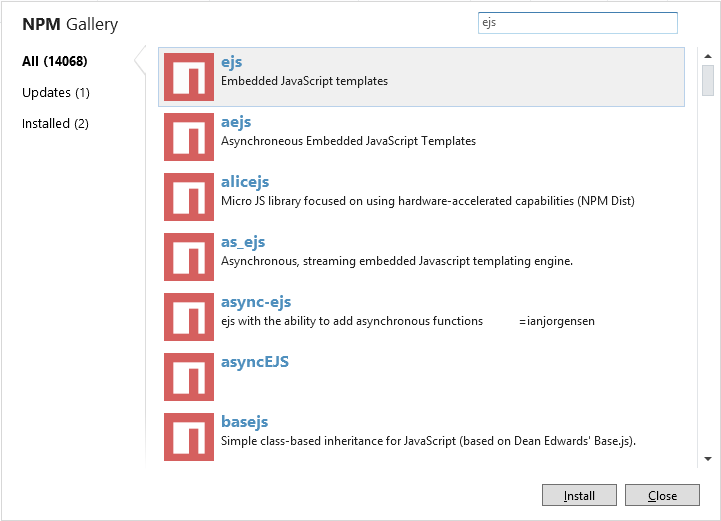Click the basejs package npm icon

click(x=189, y=437)
